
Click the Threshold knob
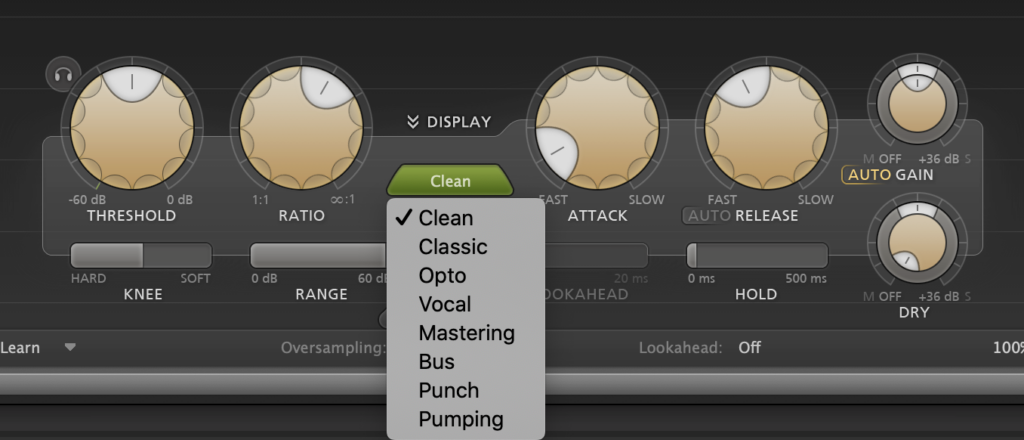tap(130, 126)
